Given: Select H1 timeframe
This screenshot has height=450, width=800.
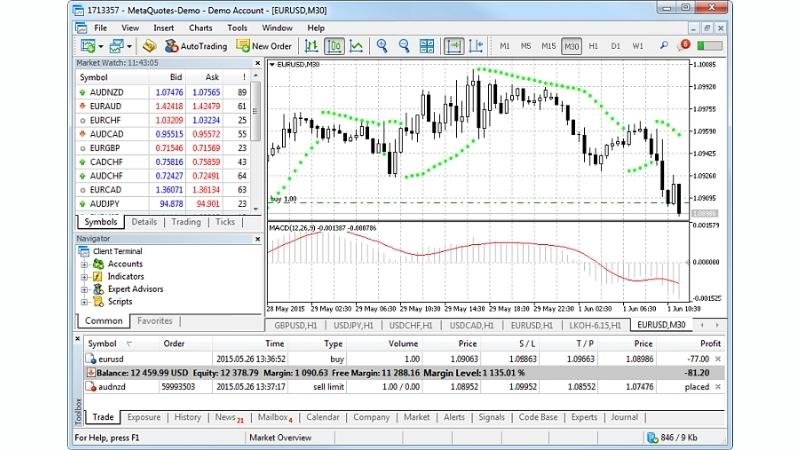Looking at the screenshot, I should 593,46.
